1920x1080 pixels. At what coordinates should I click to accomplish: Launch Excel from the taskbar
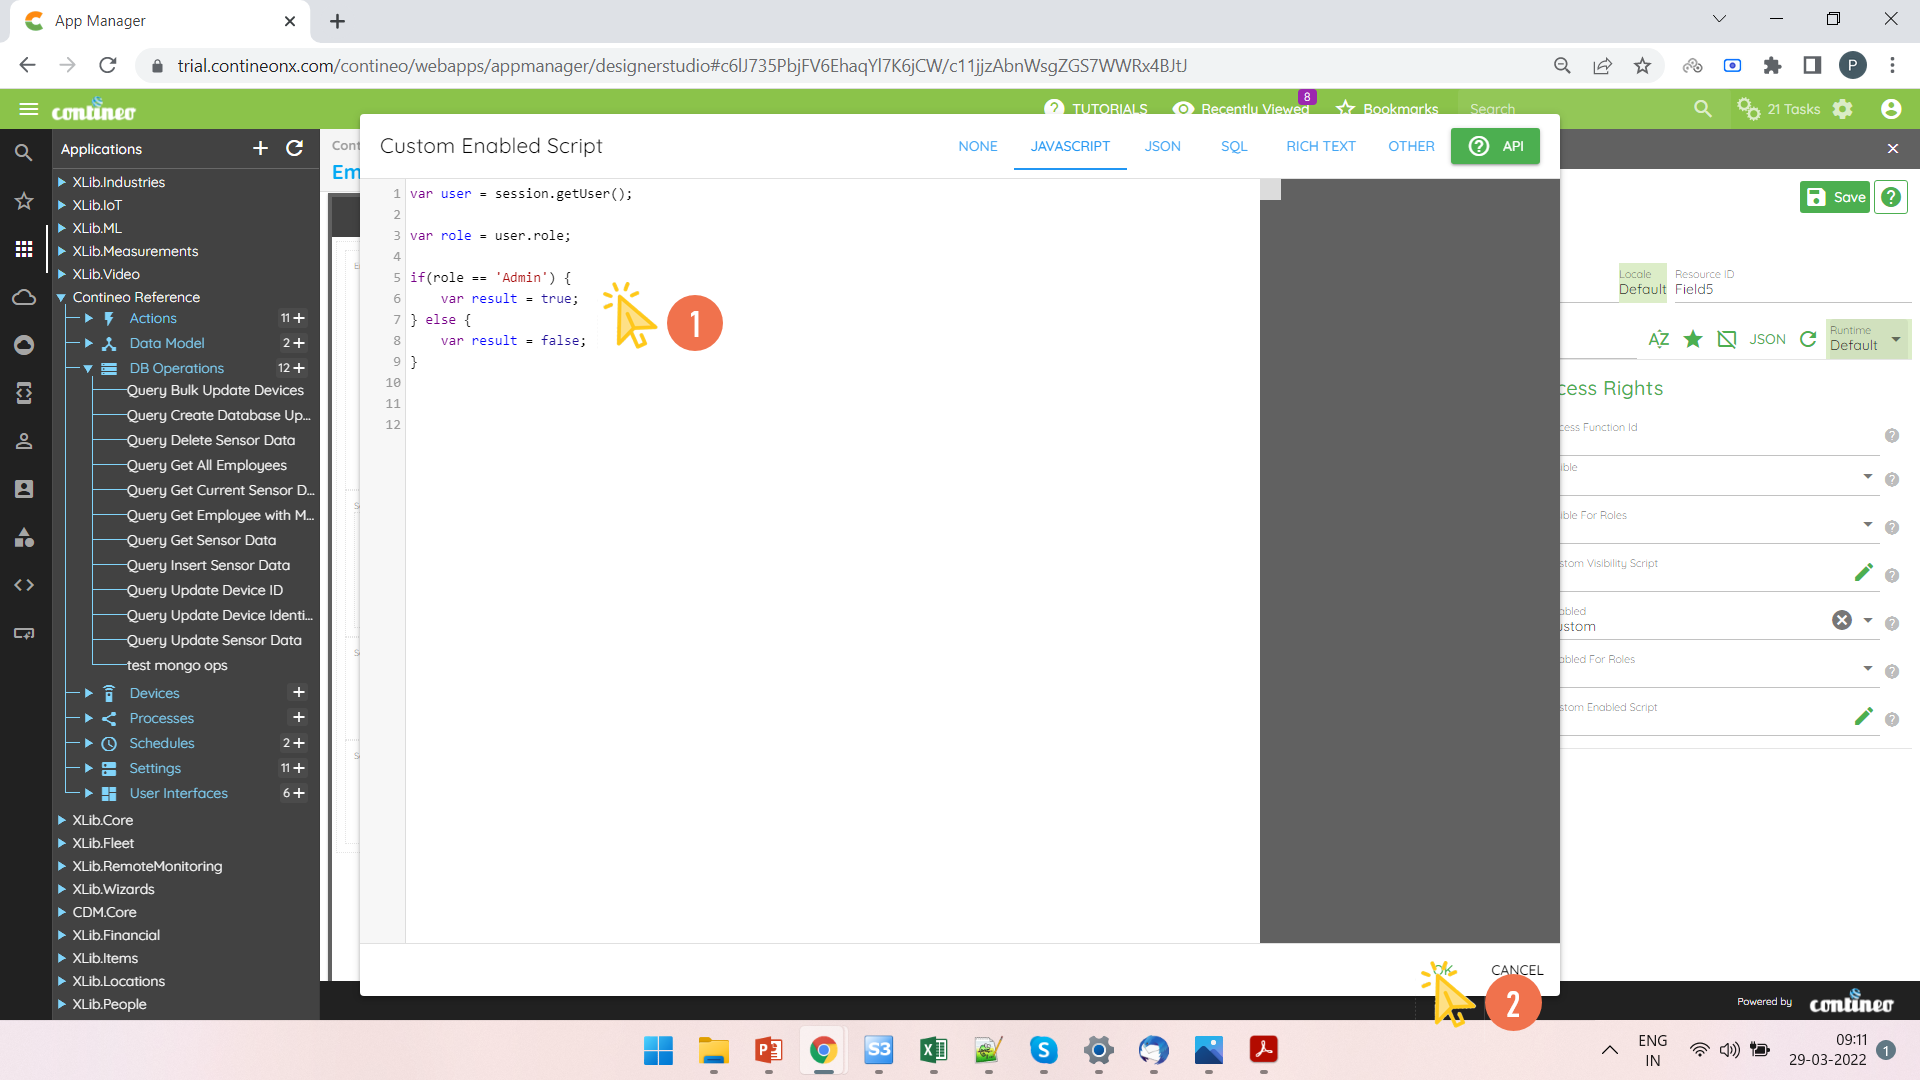[x=933, y=1051]
